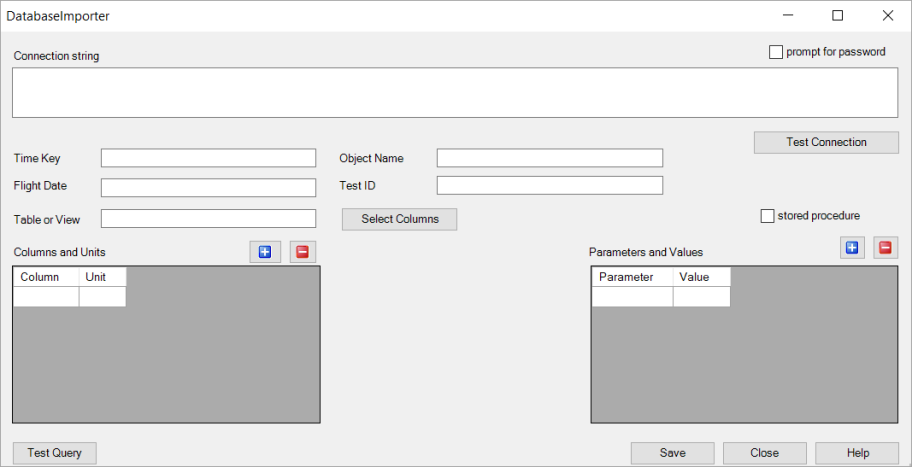This screenshot has height=467, width=912.
Task: Click the add icon above Columns and Units
Action: coord(265,252)
